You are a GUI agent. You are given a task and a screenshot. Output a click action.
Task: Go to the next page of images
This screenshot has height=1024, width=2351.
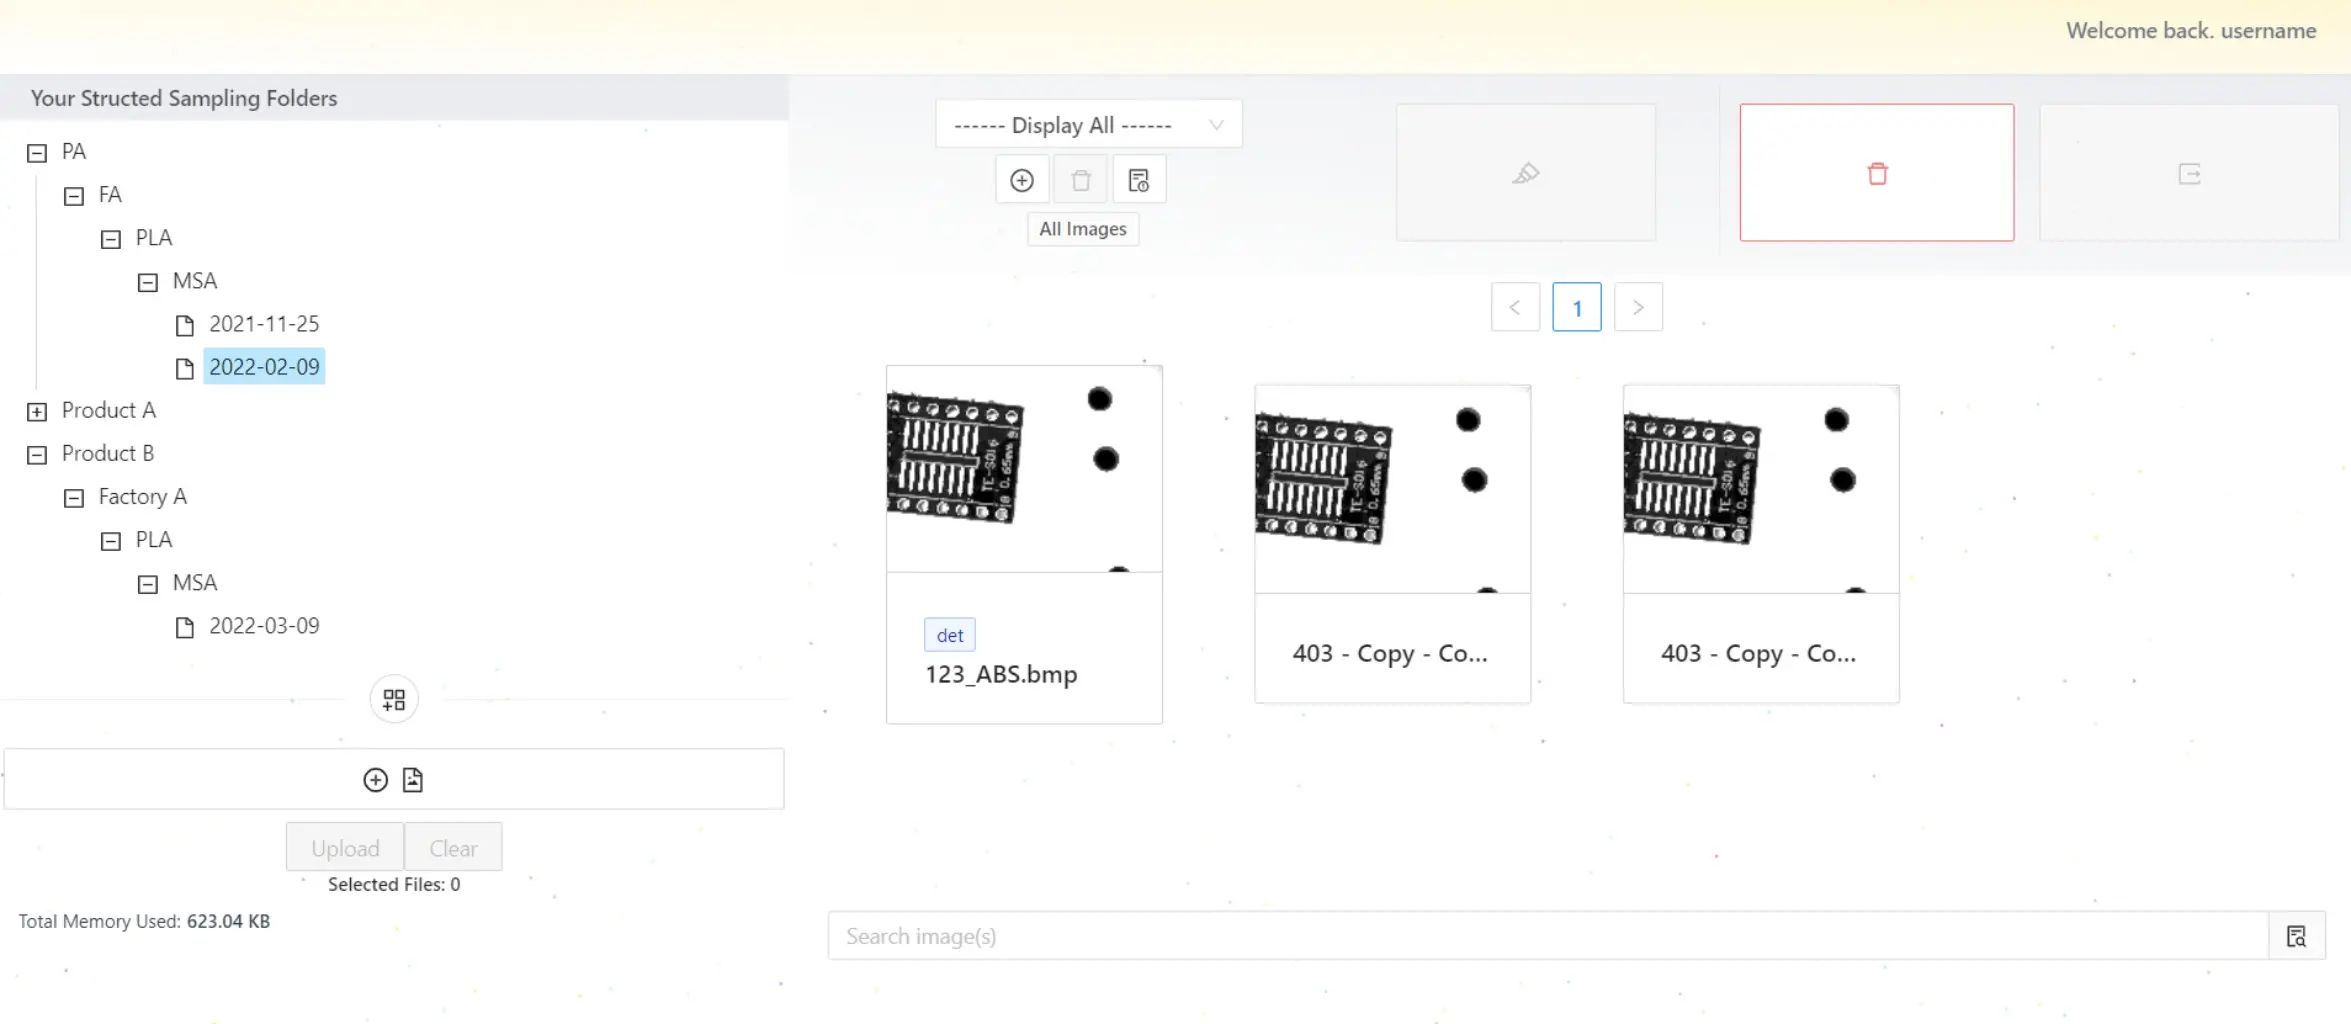(1637, 308)
